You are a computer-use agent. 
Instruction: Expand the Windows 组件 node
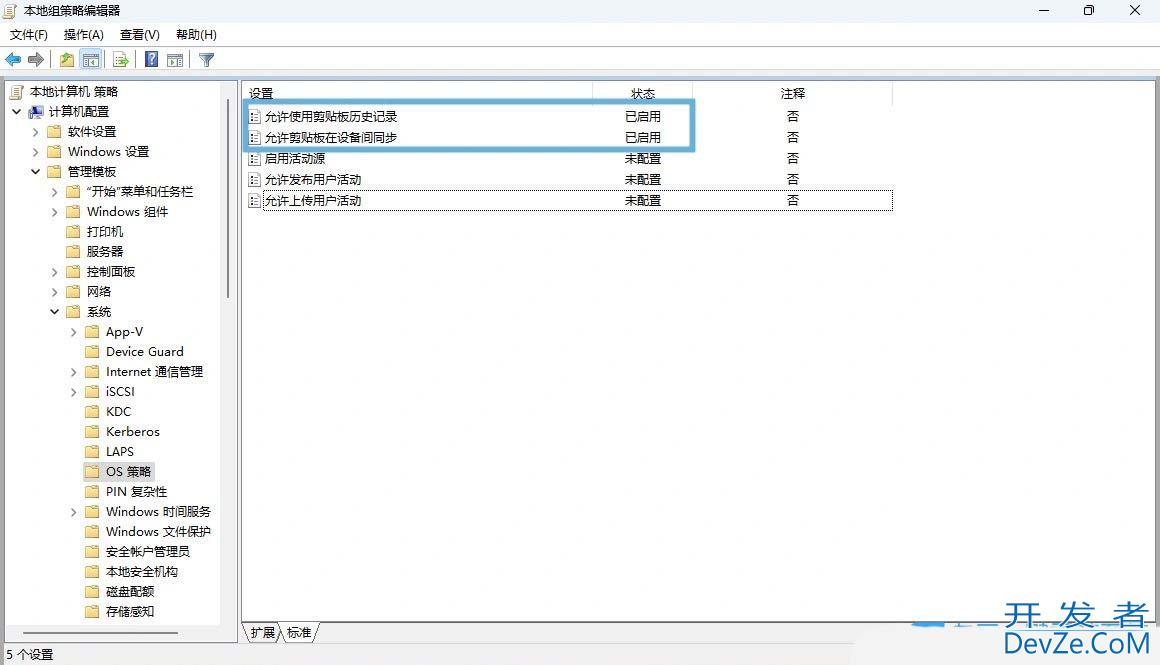pos(55,212)
